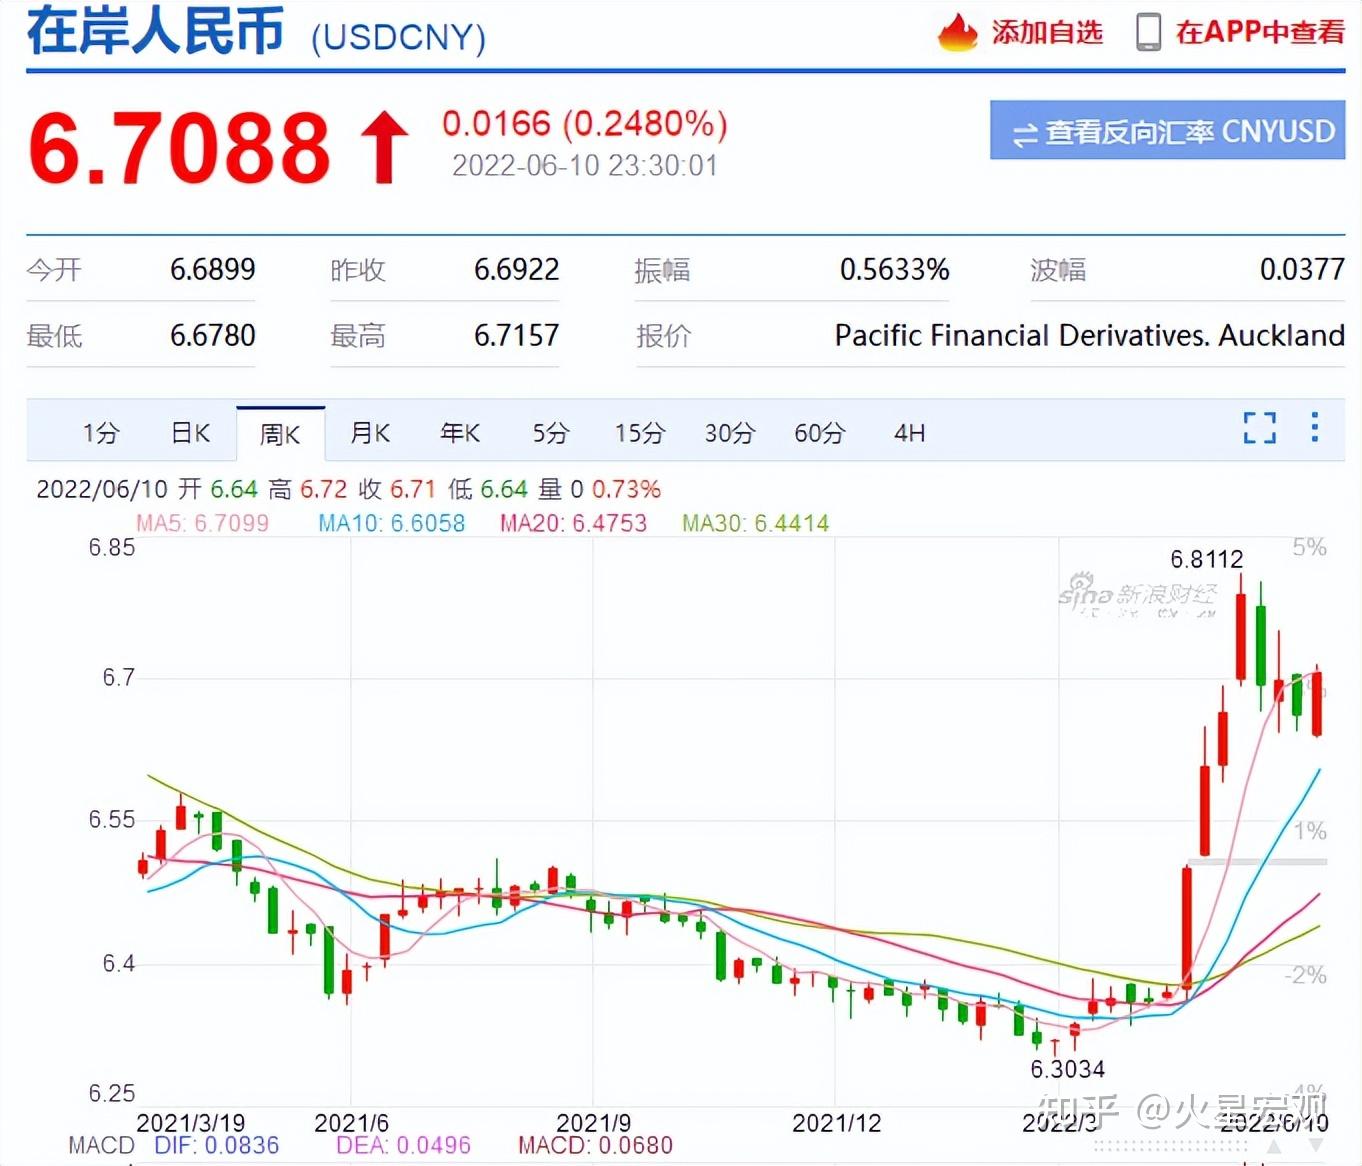Click the 2021/6 date axis label
Viewport: 1362px width, 1166px height.
(x=351, y=1123)
